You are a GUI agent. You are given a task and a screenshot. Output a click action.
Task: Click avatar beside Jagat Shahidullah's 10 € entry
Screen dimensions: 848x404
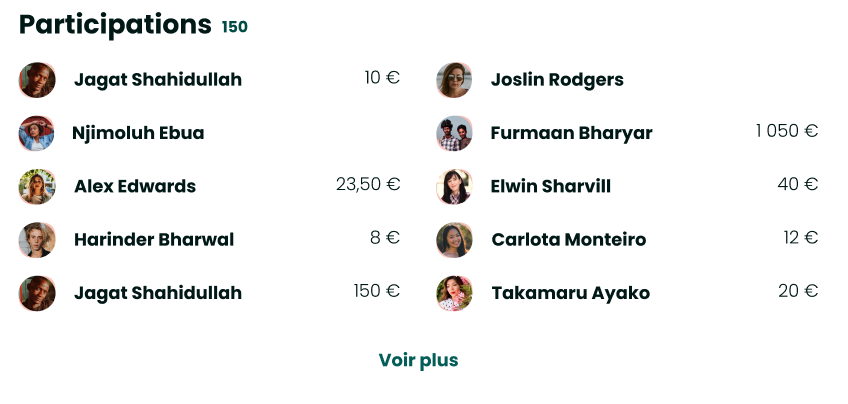pos(36,80)
